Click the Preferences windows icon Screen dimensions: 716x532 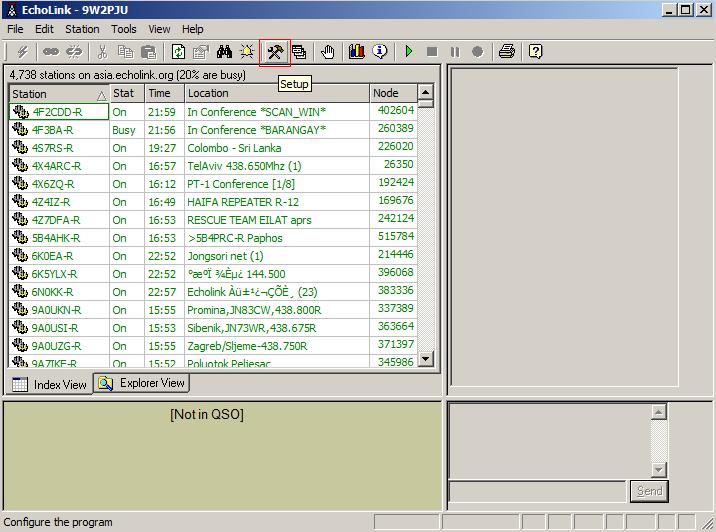pyautogui.click(x=299, y=52)
